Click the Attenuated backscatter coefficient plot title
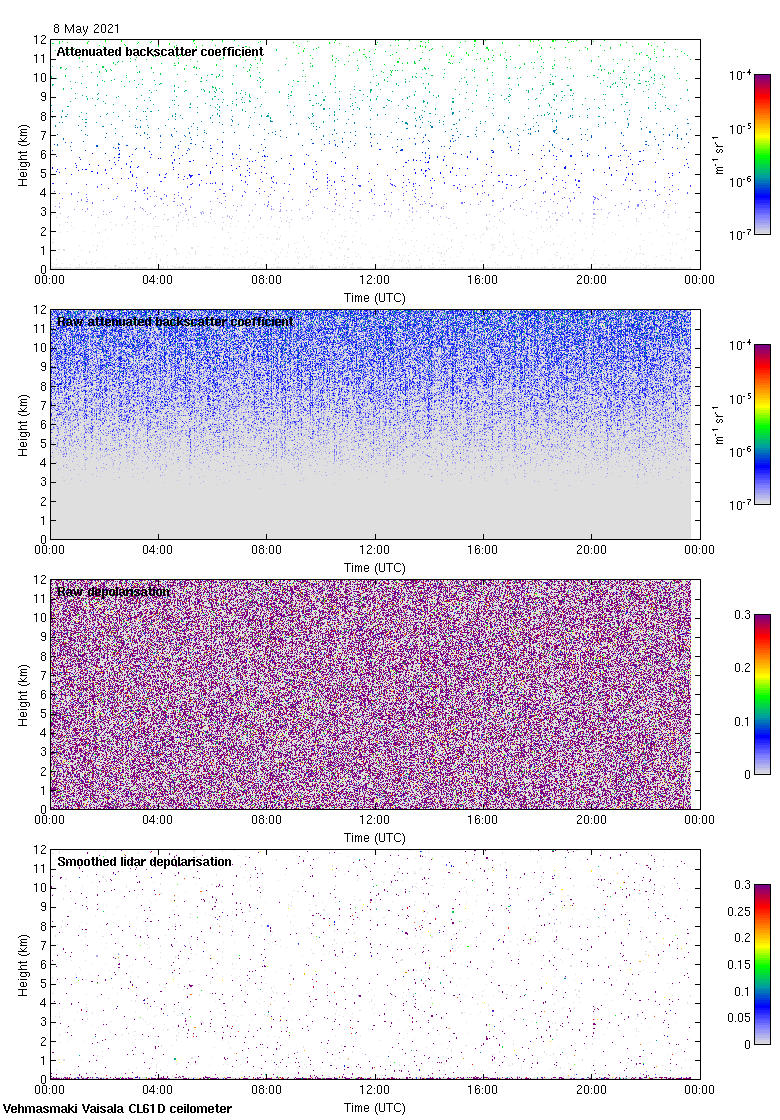The width and height of the screenshot is (780, 1120). pos(160,51)
